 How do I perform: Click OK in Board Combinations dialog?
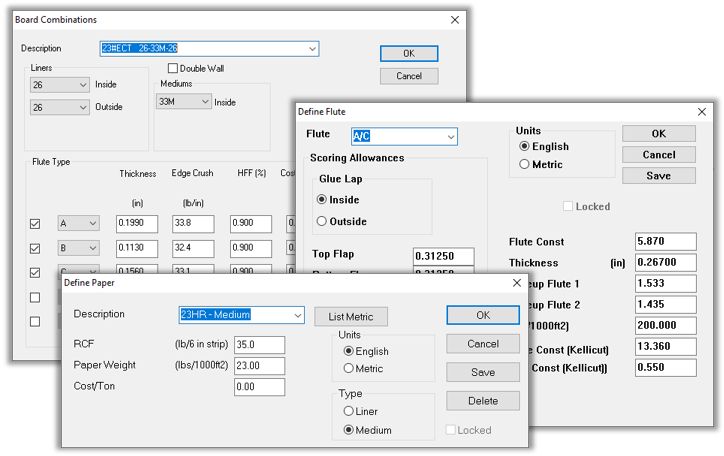409,53
